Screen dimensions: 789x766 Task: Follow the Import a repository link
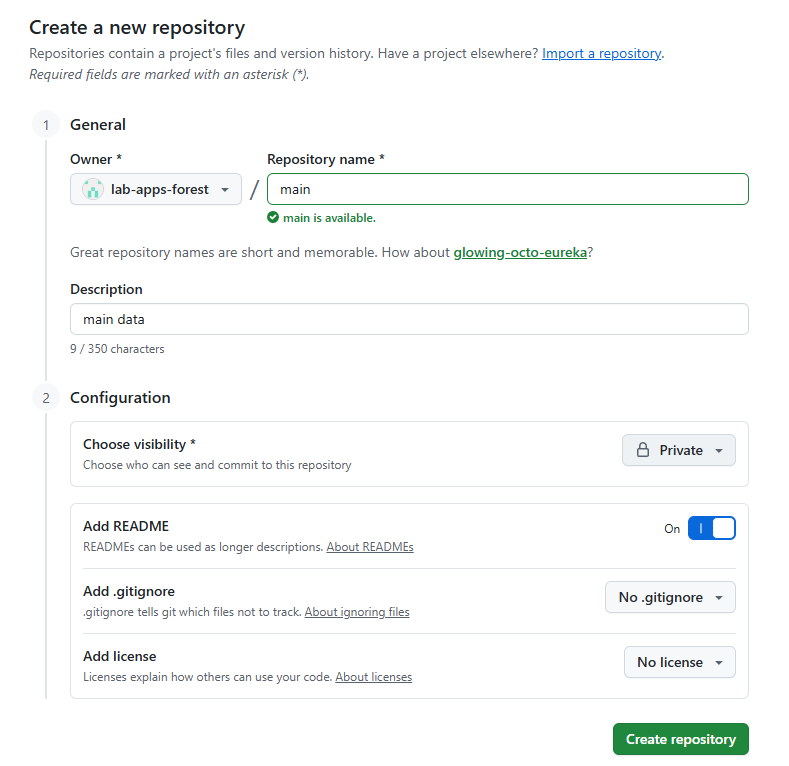point(601,53)
